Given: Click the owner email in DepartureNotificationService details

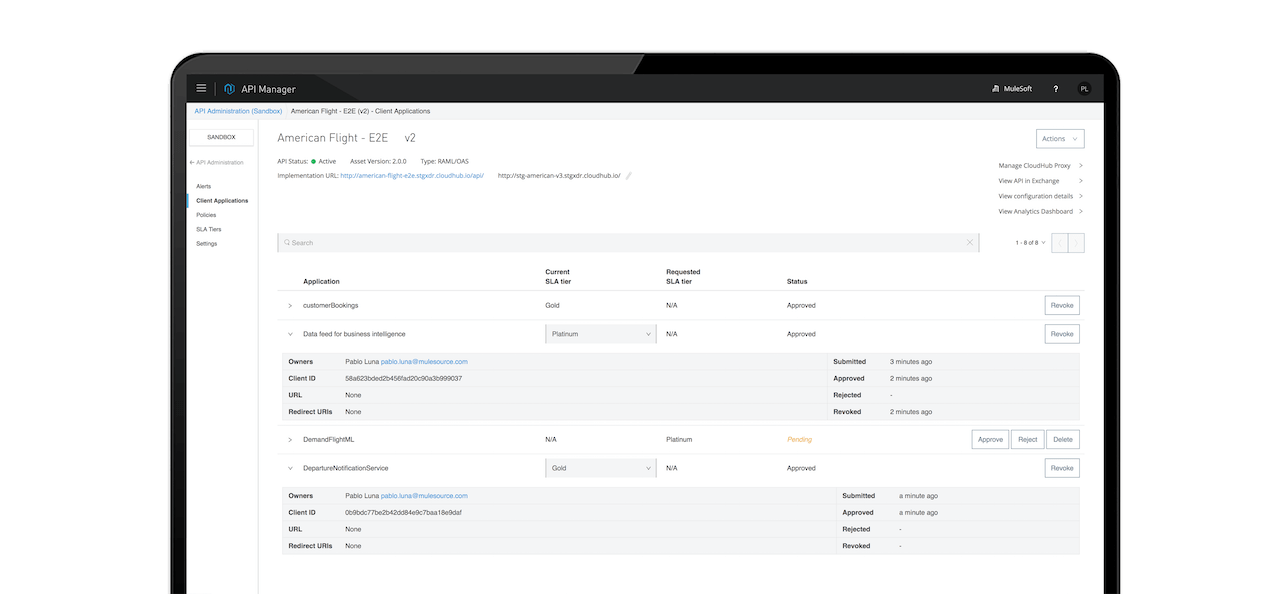Looking at the screenshot, I should click(424, 495).
